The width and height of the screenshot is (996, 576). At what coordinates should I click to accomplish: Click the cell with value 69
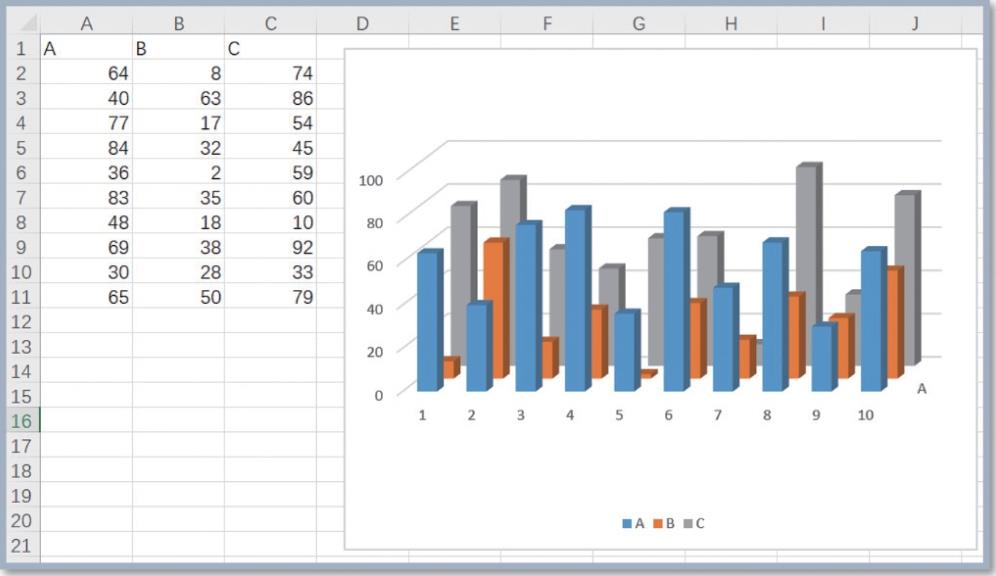click(x=86, y=247)
